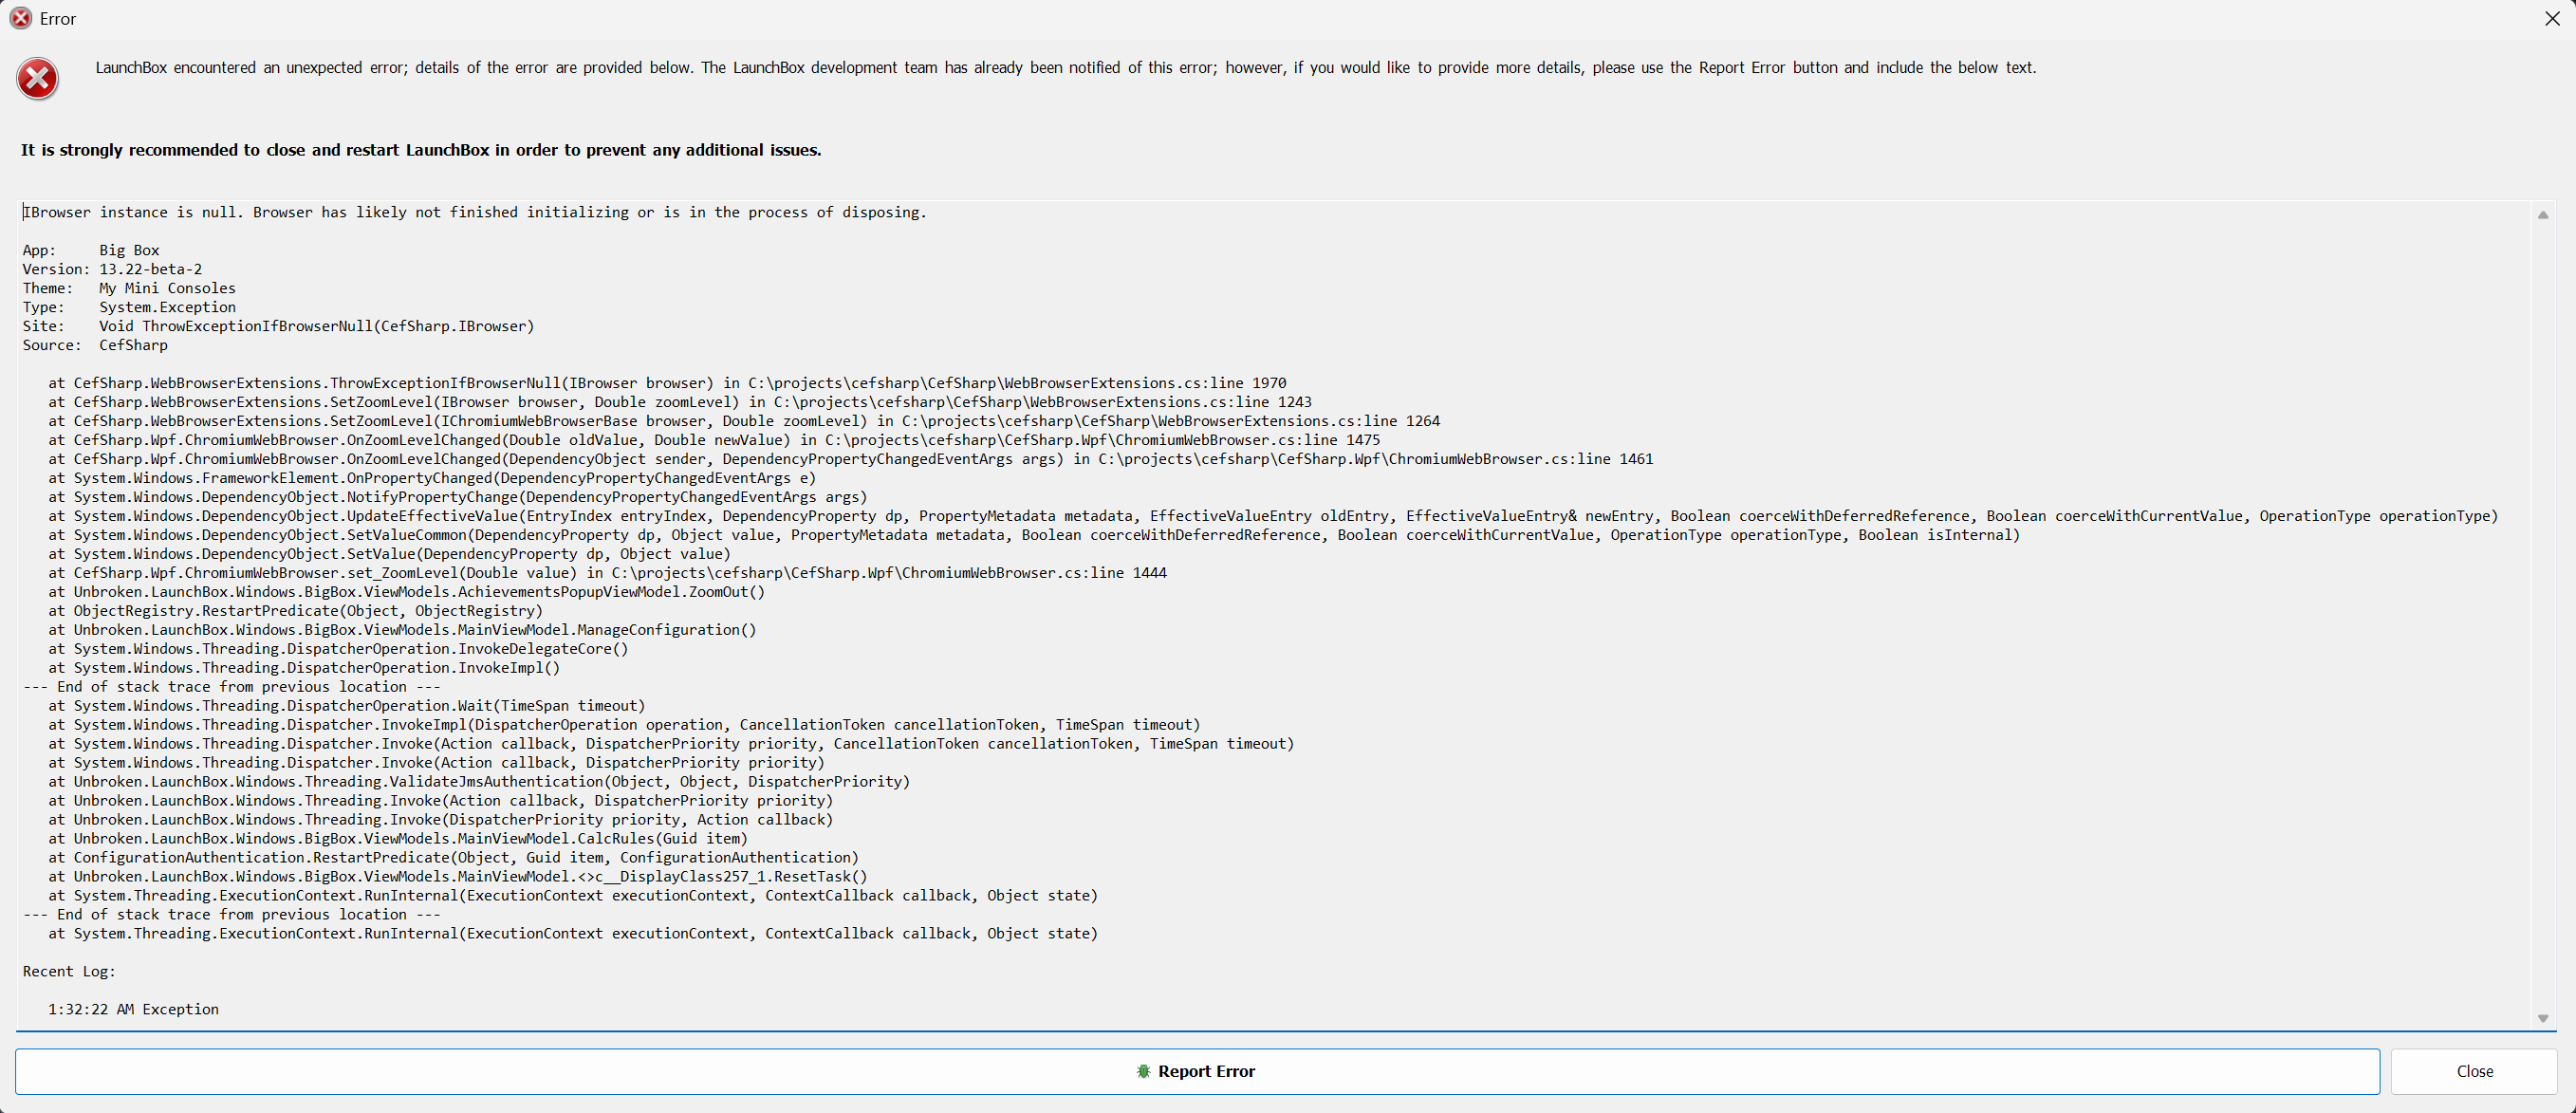
Task: Click the 'LaunchBox encountered an unexpected error' message
Action: coord(1066,68)
